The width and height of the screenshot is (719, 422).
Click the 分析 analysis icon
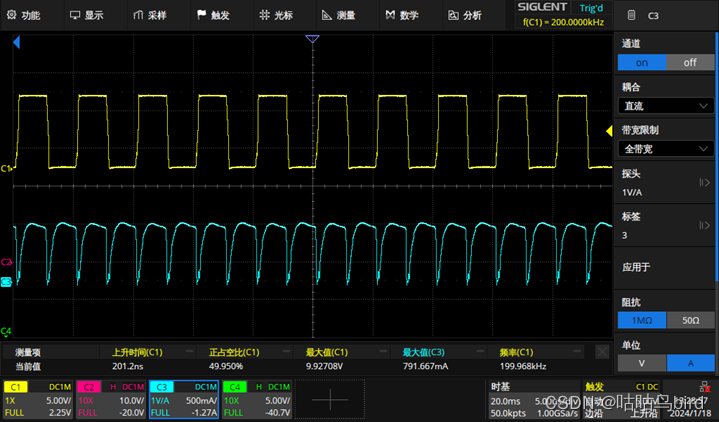click(453, 15)
